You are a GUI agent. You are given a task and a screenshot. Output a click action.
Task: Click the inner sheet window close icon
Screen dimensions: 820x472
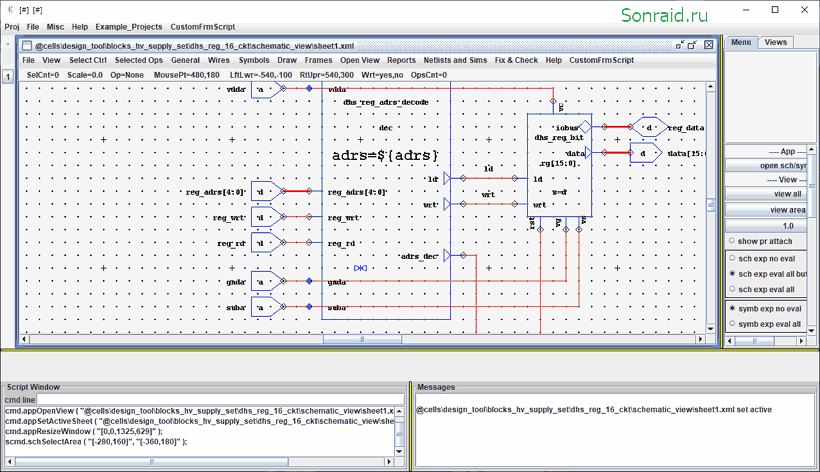tap(709, 45)
